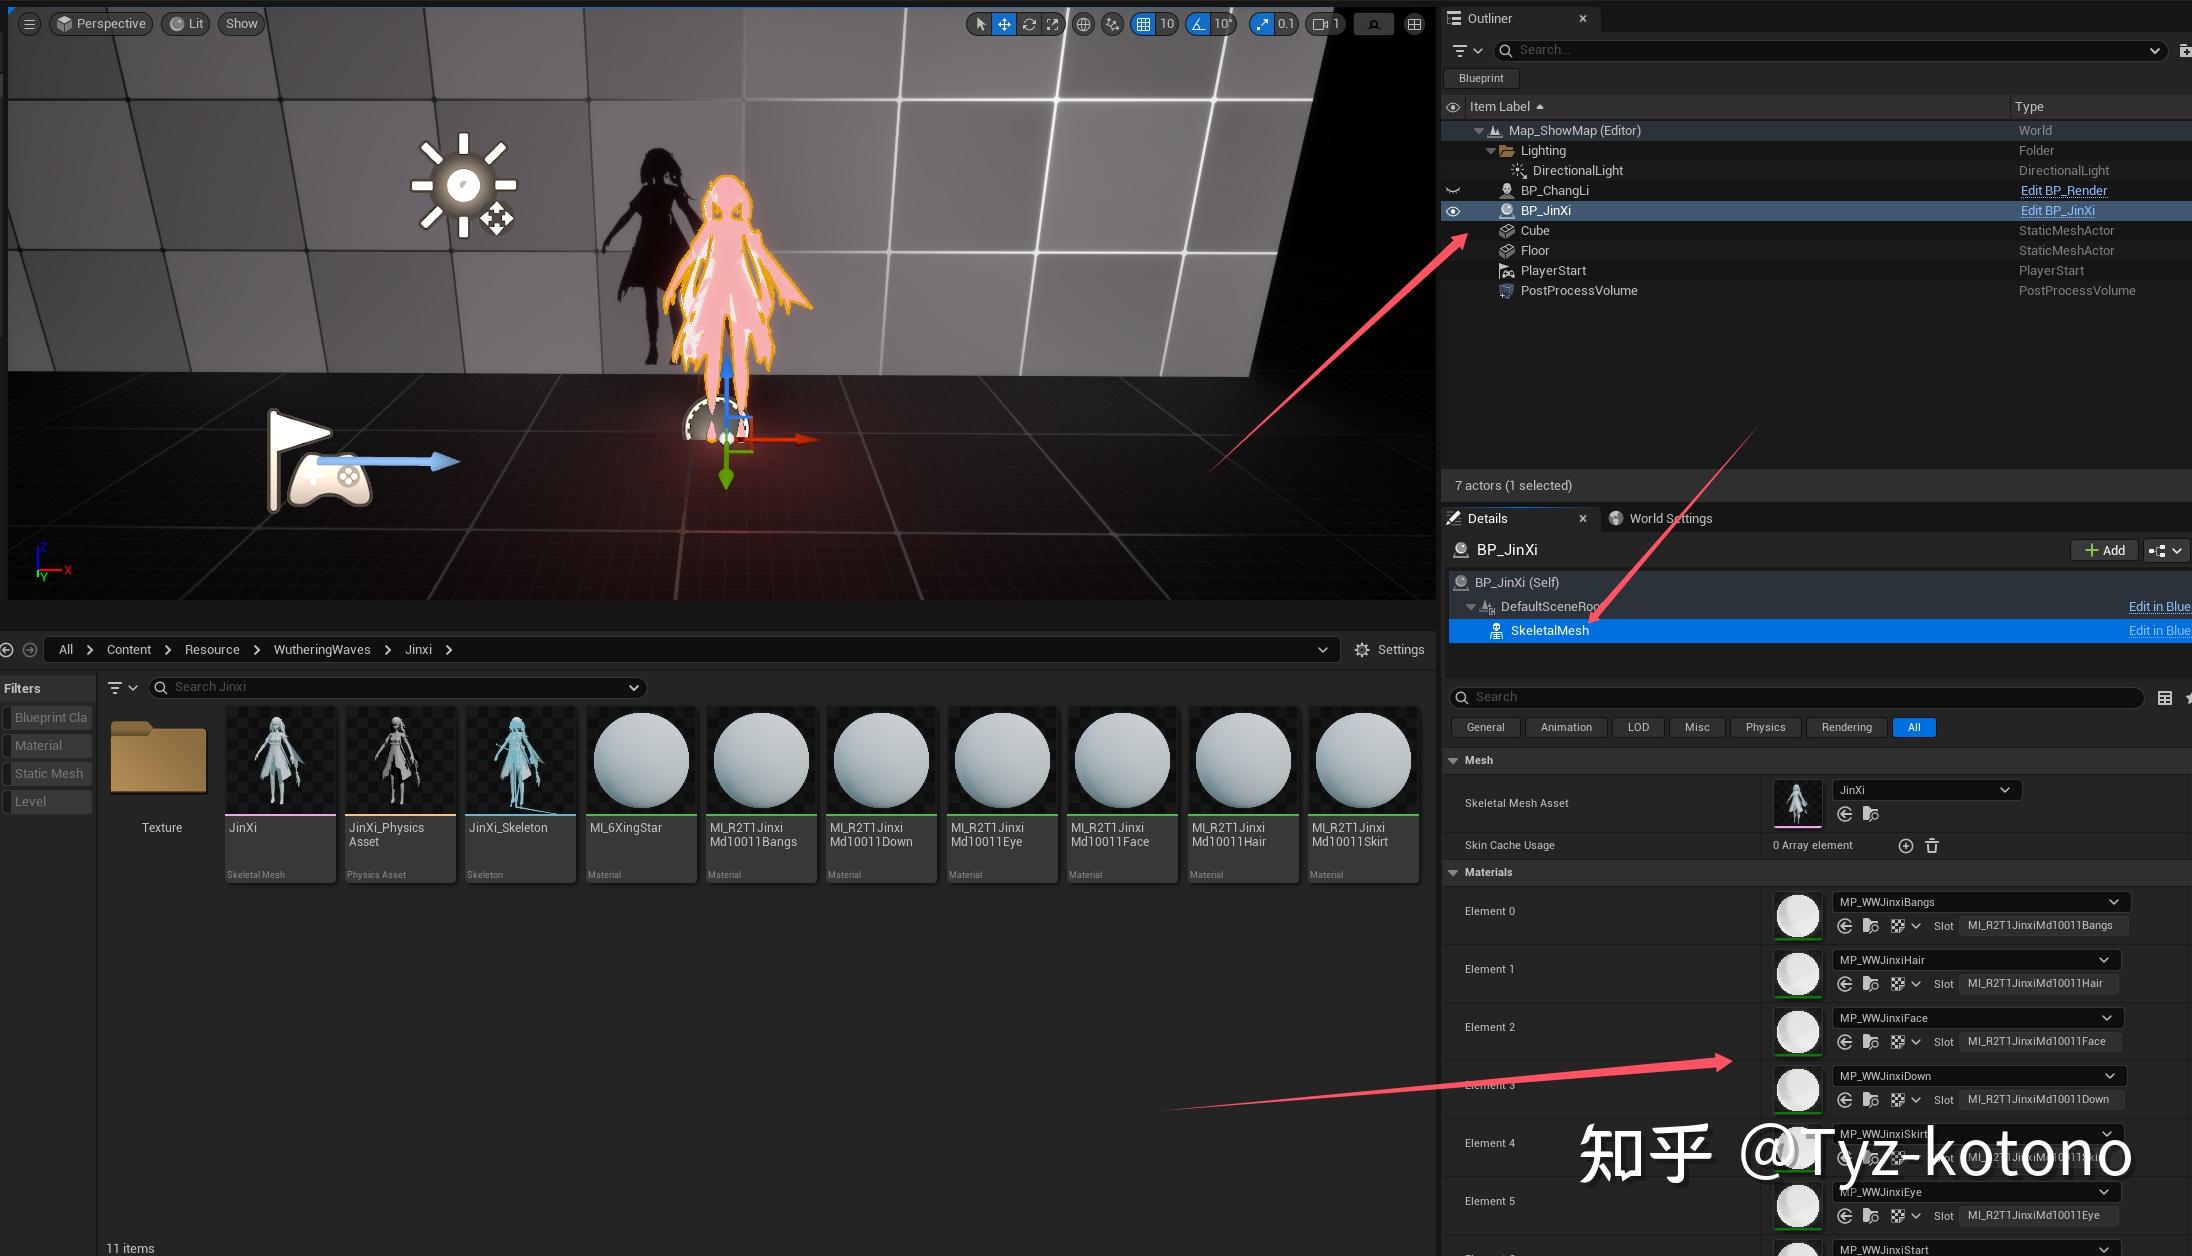Viewport: 2192px width, 1256px height.
Task: Open the Perspective viewport dropdown
Action: tap(100, 23)
